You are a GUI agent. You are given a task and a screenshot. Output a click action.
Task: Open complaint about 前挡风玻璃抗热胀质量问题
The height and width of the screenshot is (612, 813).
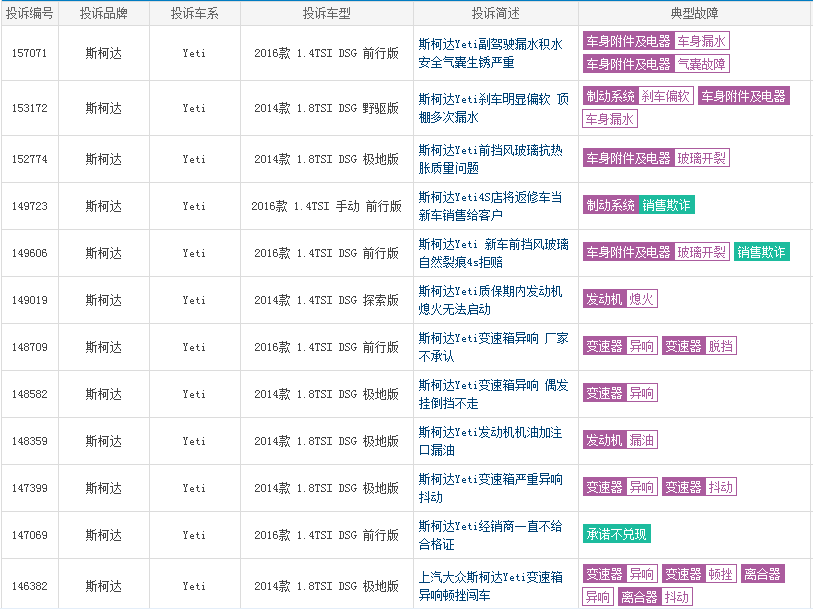click(490, 159)
